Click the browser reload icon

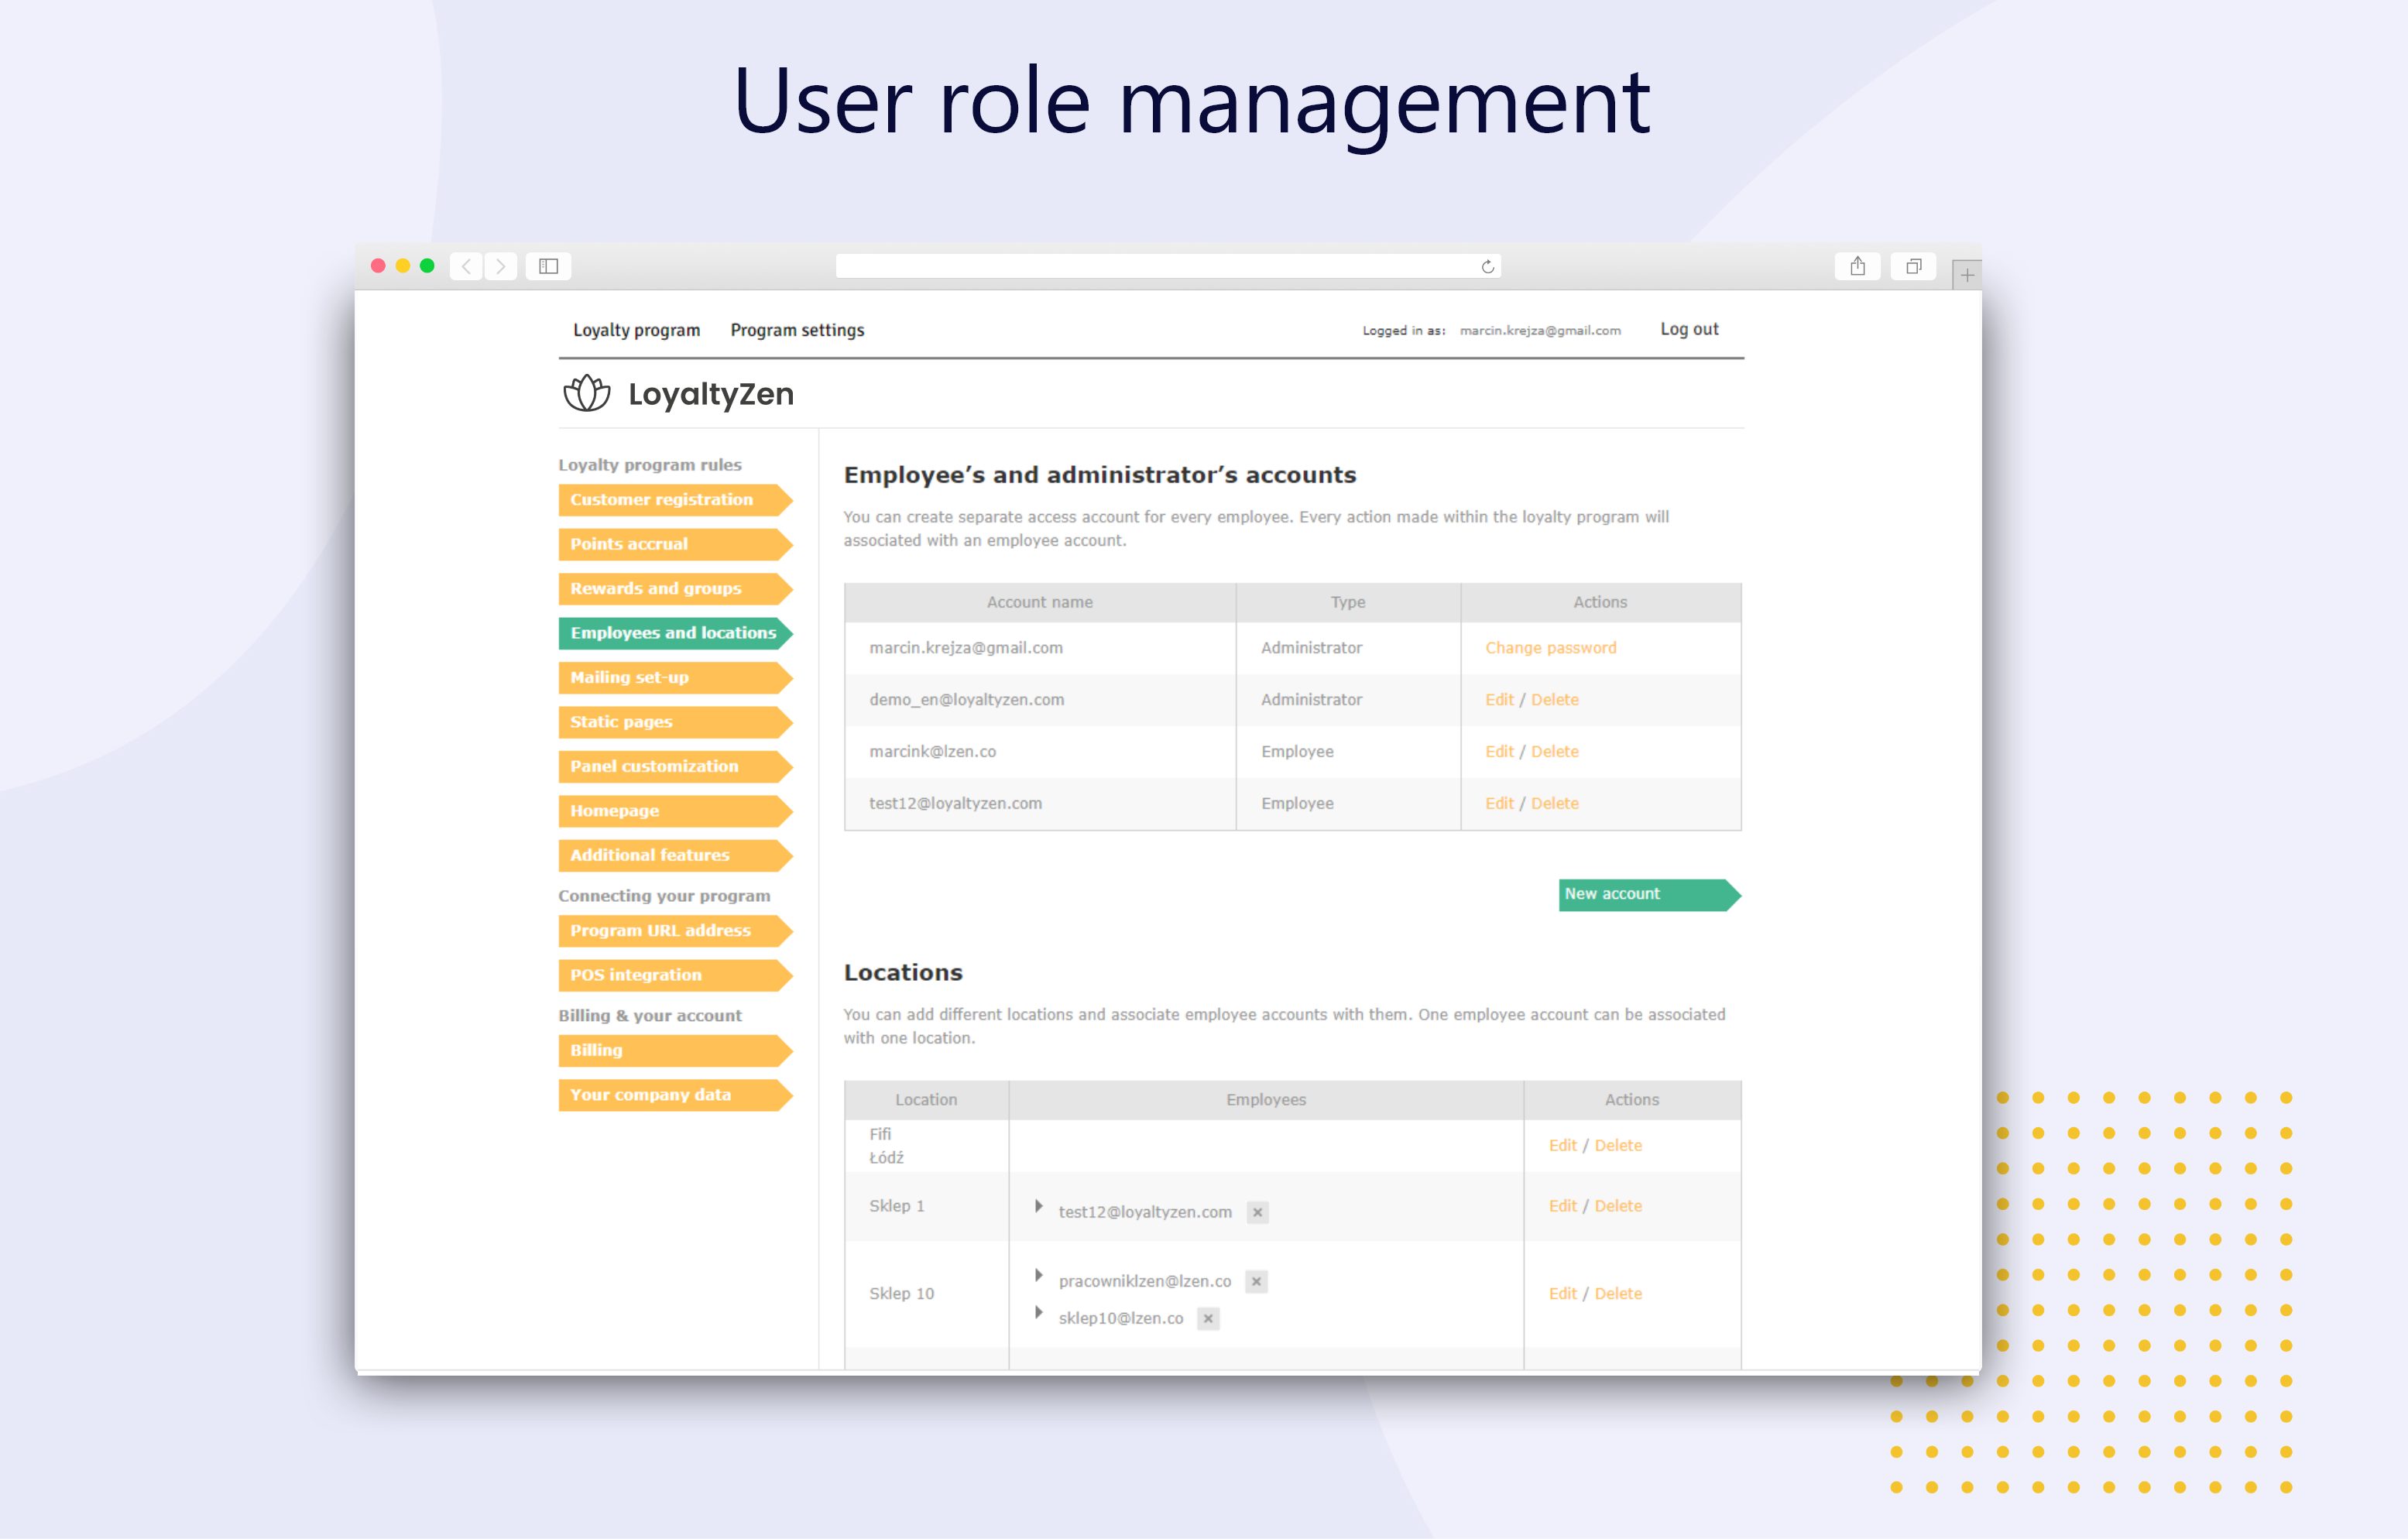1487,266
